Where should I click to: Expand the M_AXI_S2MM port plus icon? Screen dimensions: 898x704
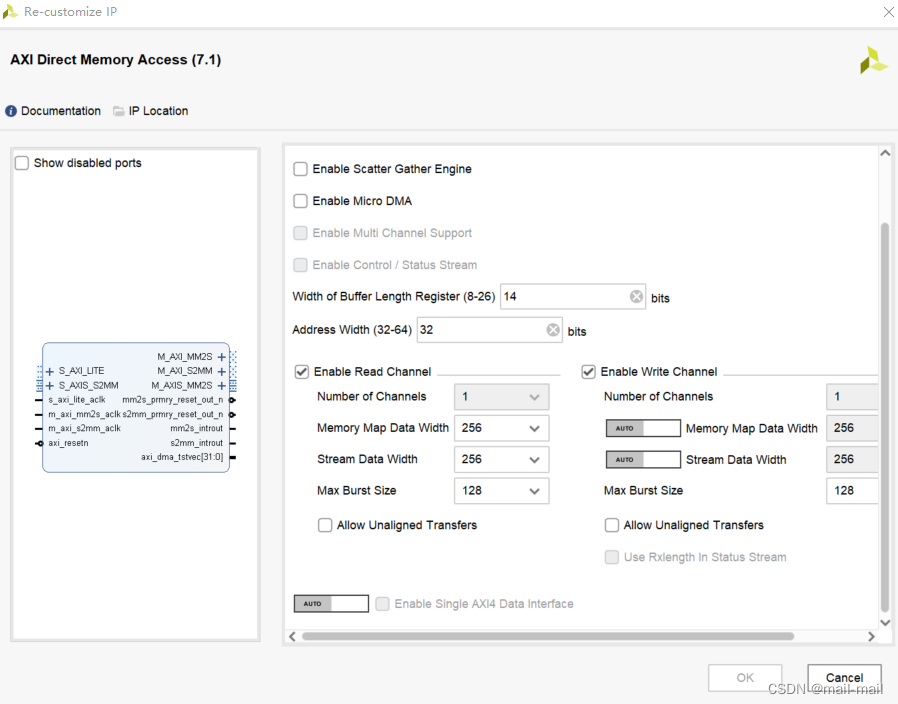tap(222, 371)
